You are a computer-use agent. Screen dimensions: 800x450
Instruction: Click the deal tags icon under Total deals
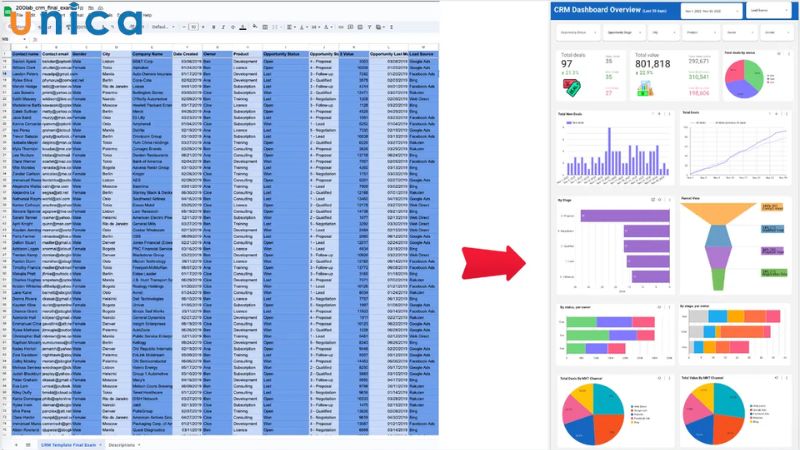pyautogui.click(x=571, y=88)
